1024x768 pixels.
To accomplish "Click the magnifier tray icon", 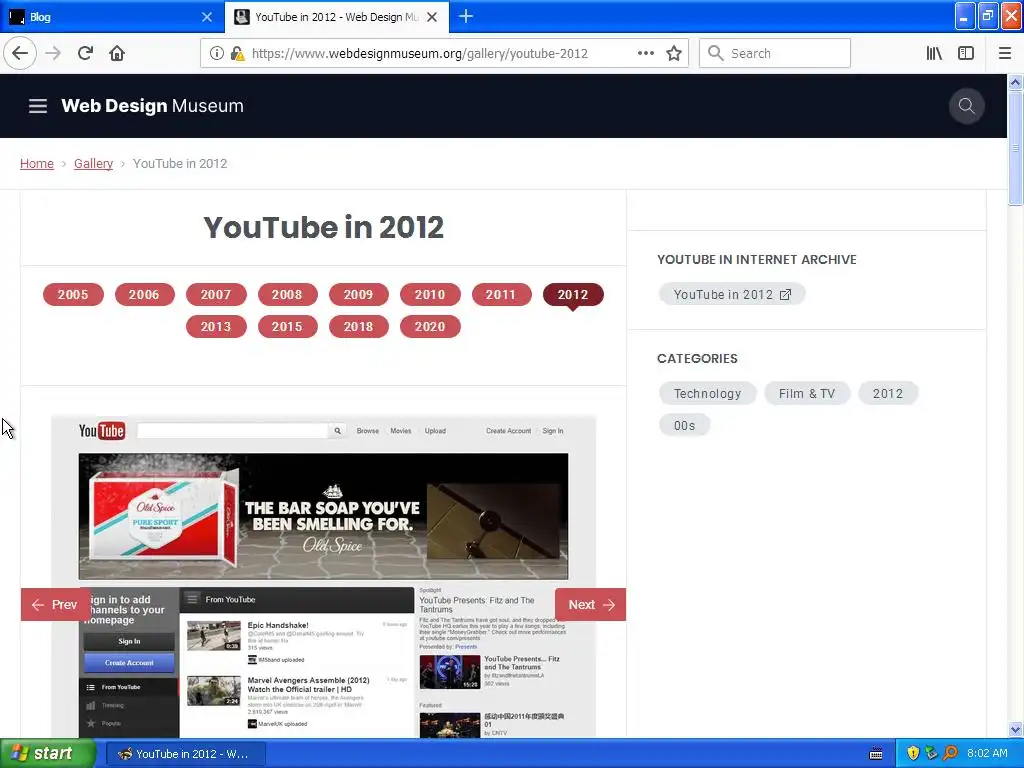I will [950, 754].
